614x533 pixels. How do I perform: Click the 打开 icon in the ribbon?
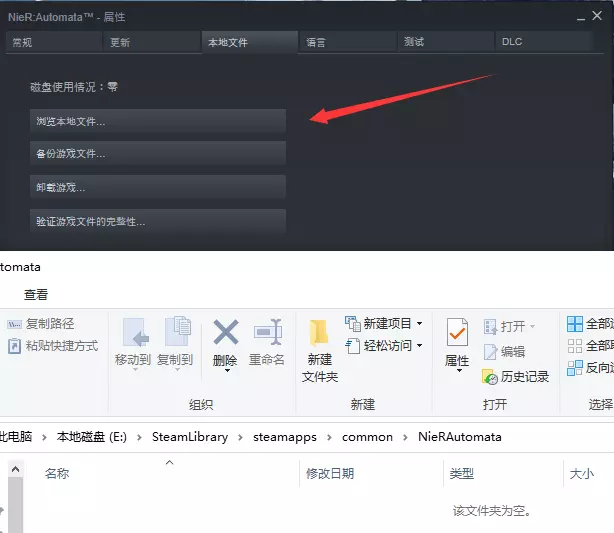(490, 326)
